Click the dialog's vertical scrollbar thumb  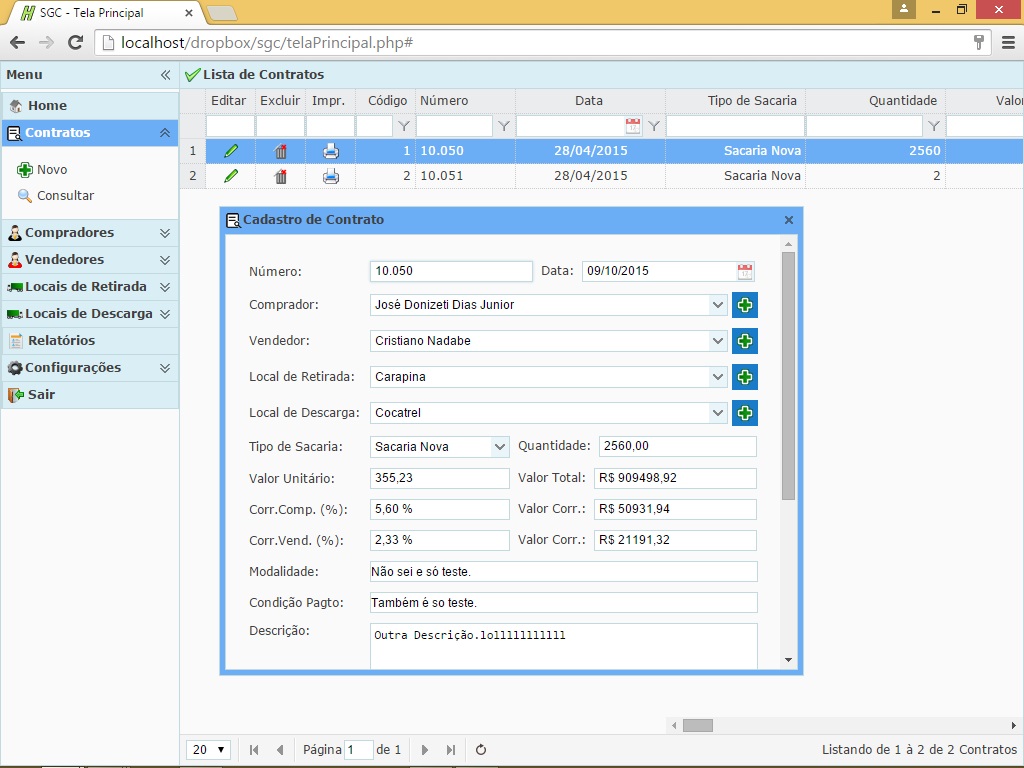788,376
